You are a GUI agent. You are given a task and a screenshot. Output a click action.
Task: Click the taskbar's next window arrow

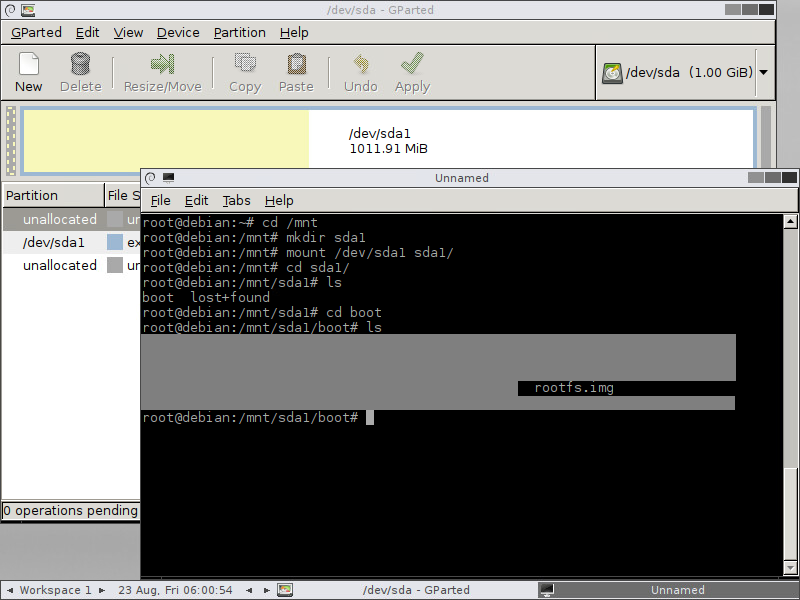click(266, 590)
